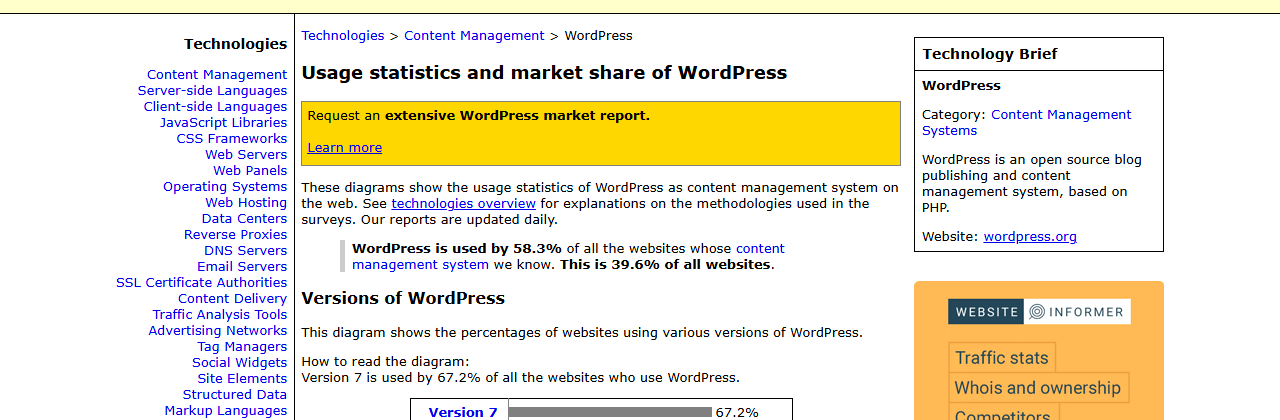
Task: Click the page title about WordPress market share
Action: pyautogui.click(x=544, y=73)
